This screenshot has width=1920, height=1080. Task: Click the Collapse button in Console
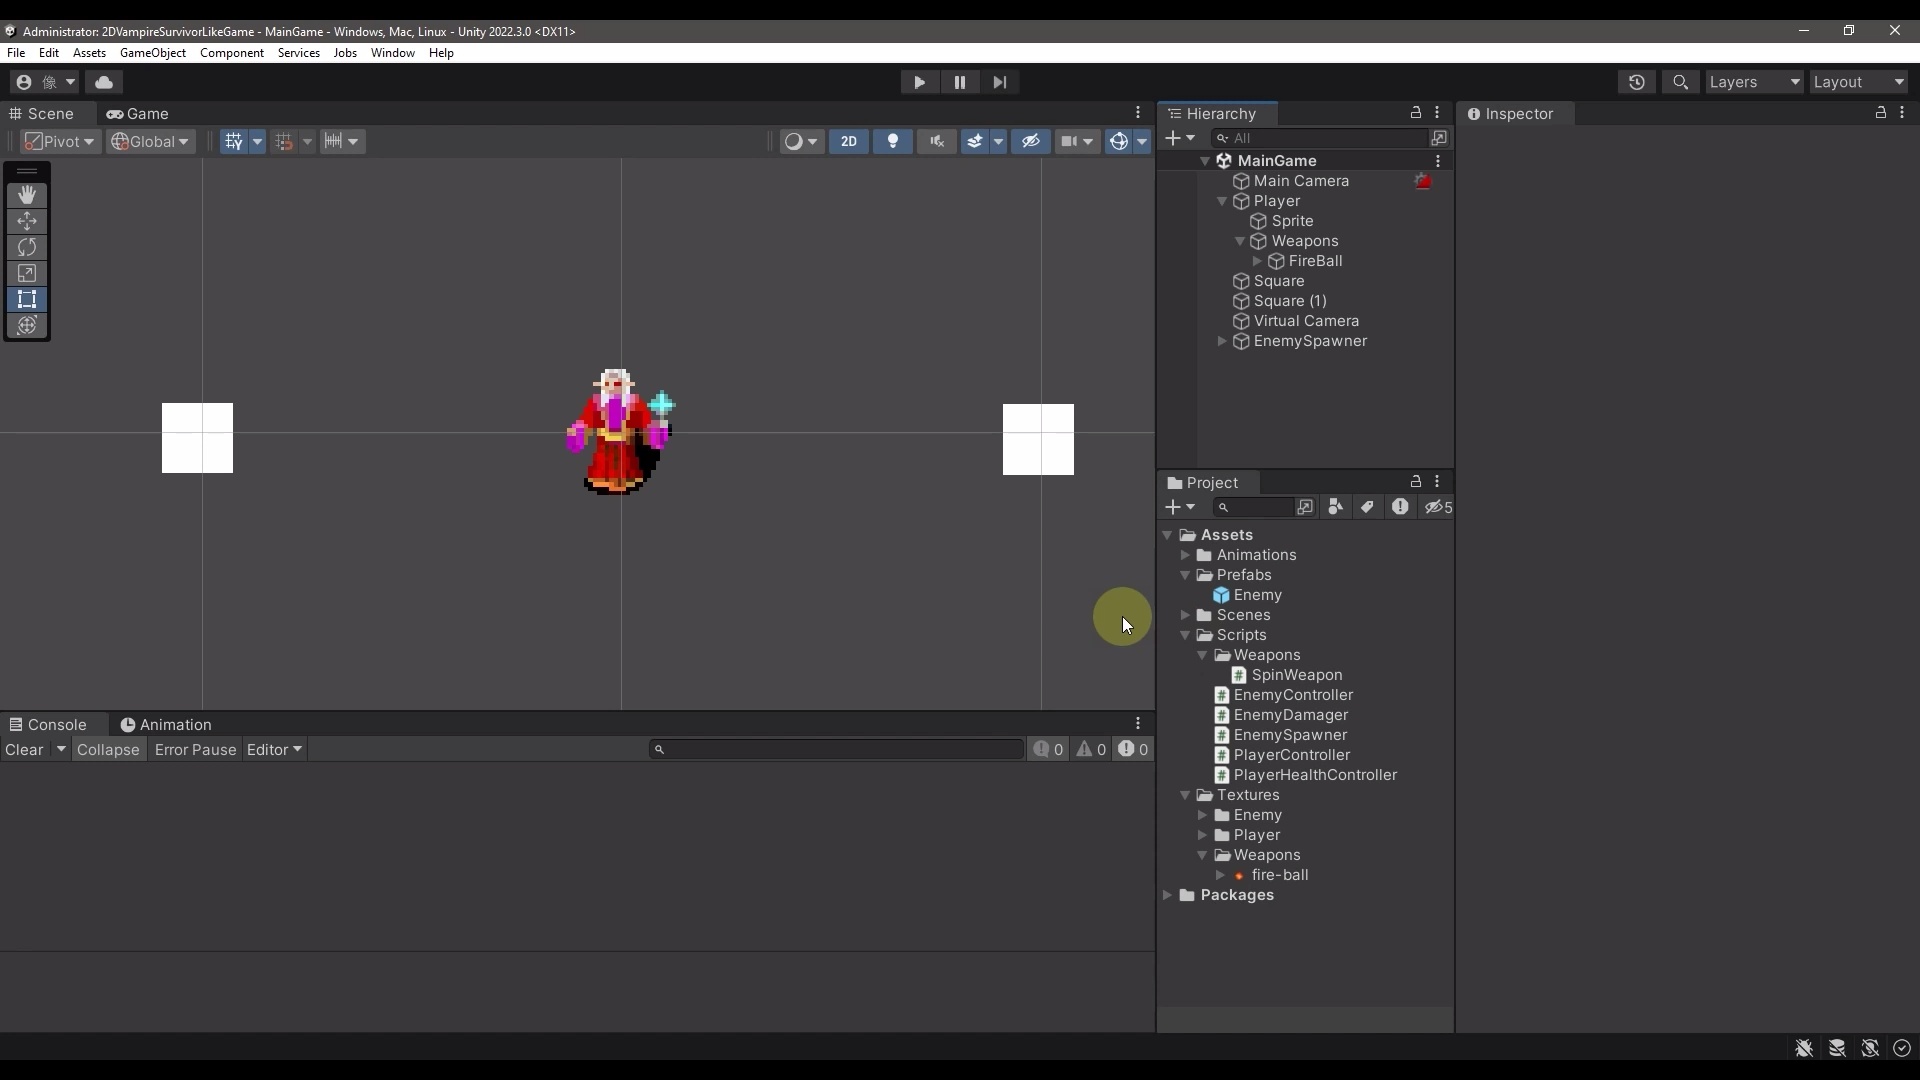point(109,750)
